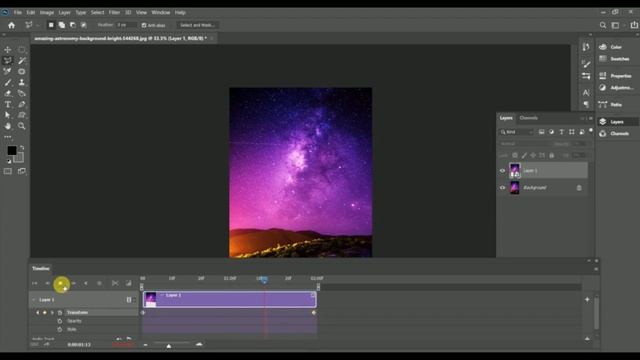Select the Move tool

[x=8, y=49]
